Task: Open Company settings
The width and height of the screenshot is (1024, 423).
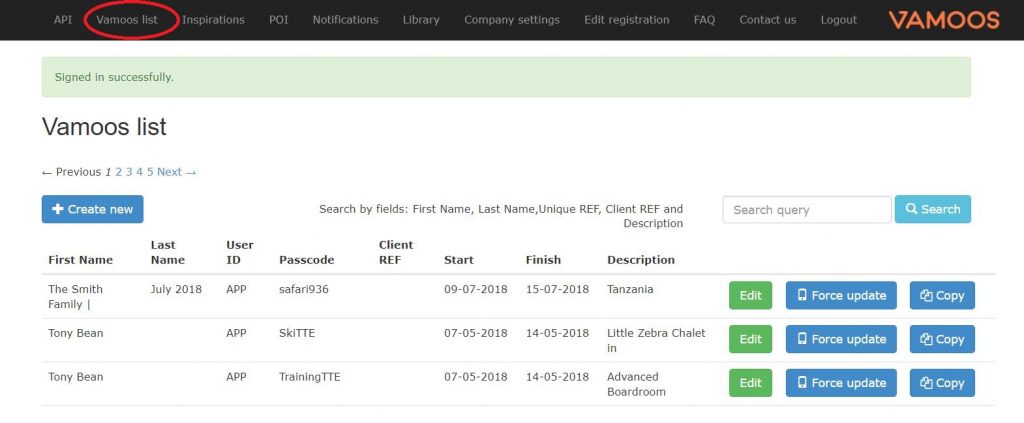Action: [x=512, y=20]
